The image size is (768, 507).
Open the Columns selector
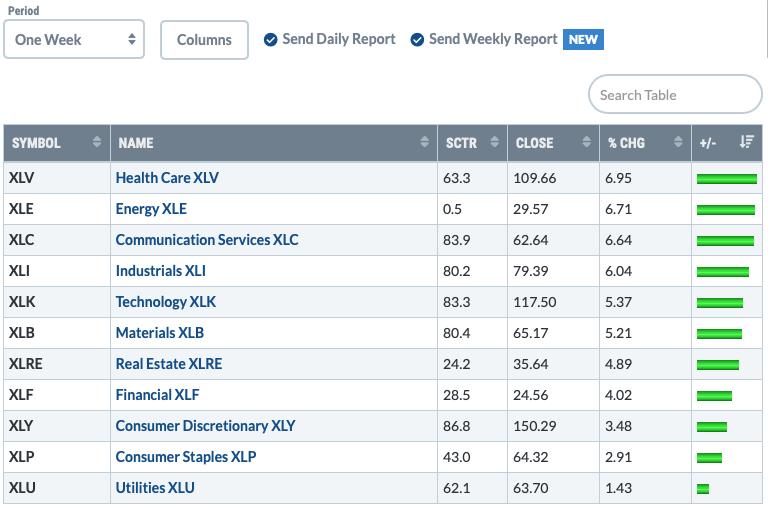[204, 40]
